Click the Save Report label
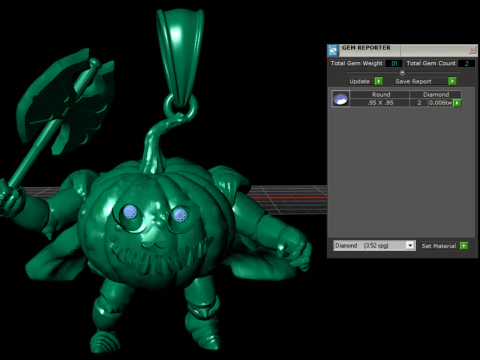 click(x=413, y=81)
